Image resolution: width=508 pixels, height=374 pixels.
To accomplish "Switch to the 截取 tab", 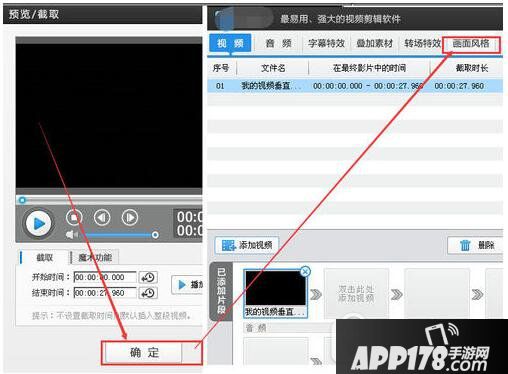I will click(44, 257).
